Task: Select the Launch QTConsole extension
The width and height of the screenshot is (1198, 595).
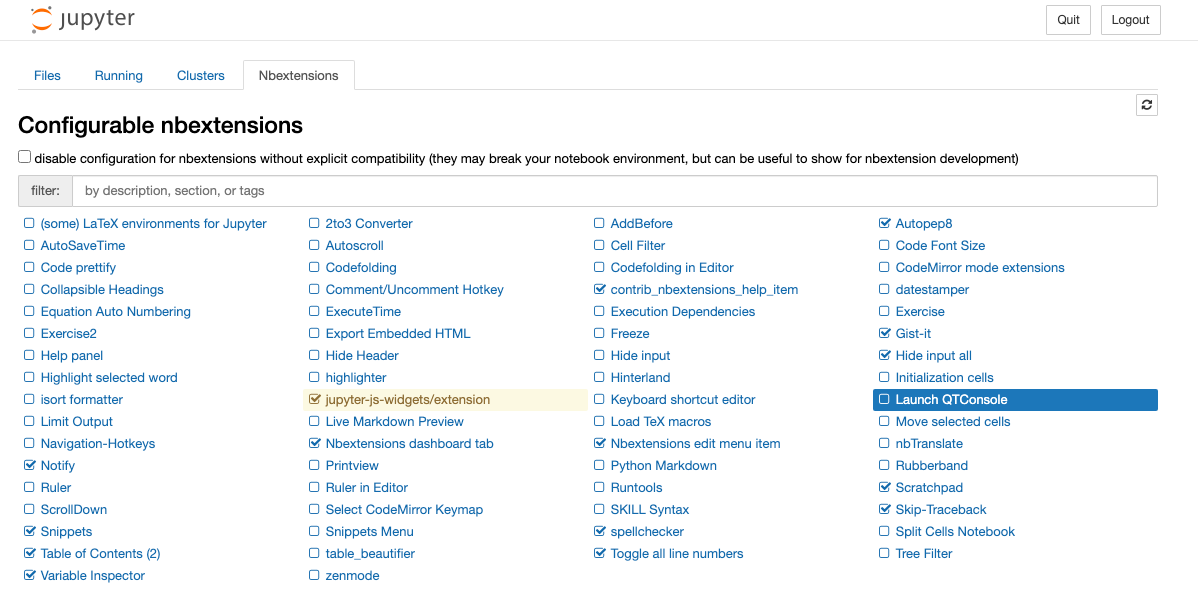Action: 951,400
